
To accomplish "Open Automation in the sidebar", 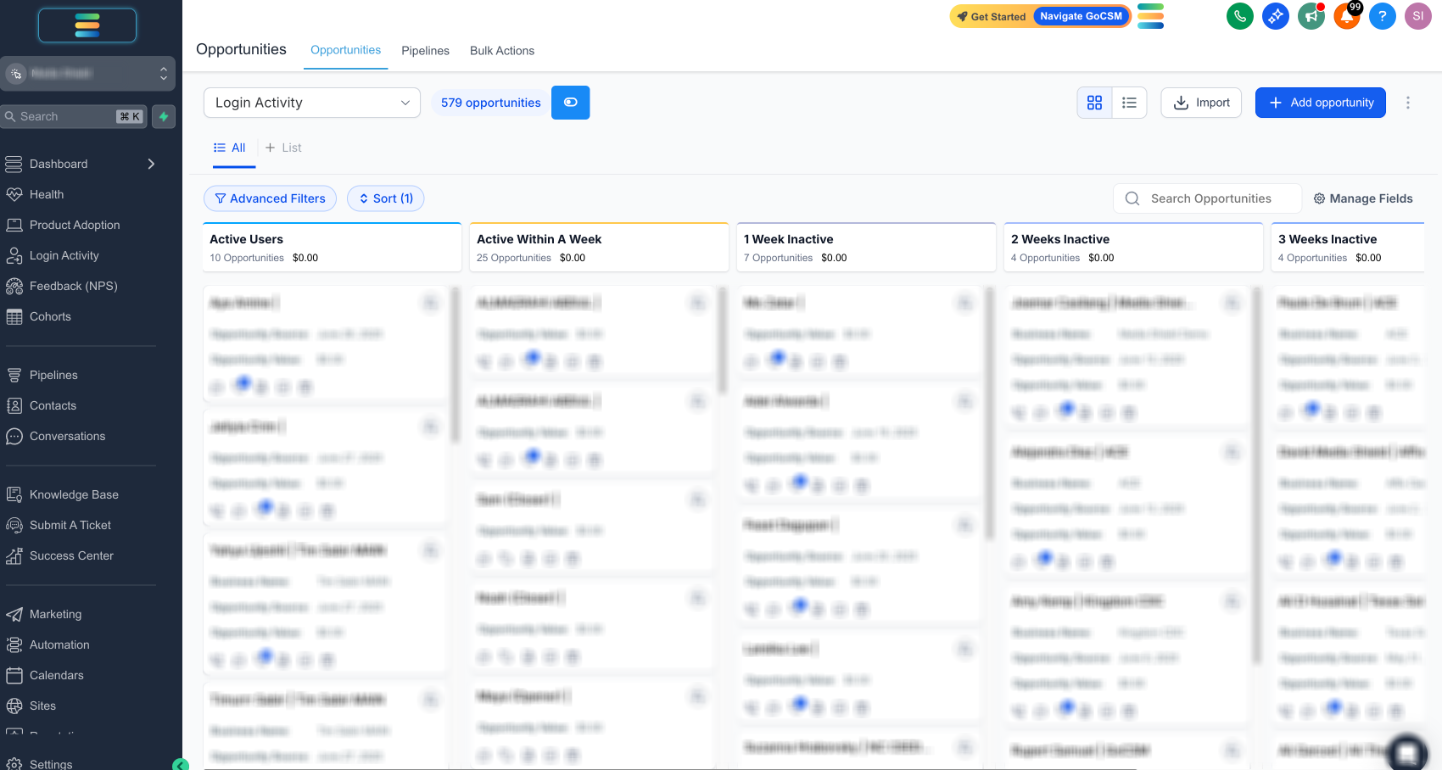I will [x=59, y=645].
